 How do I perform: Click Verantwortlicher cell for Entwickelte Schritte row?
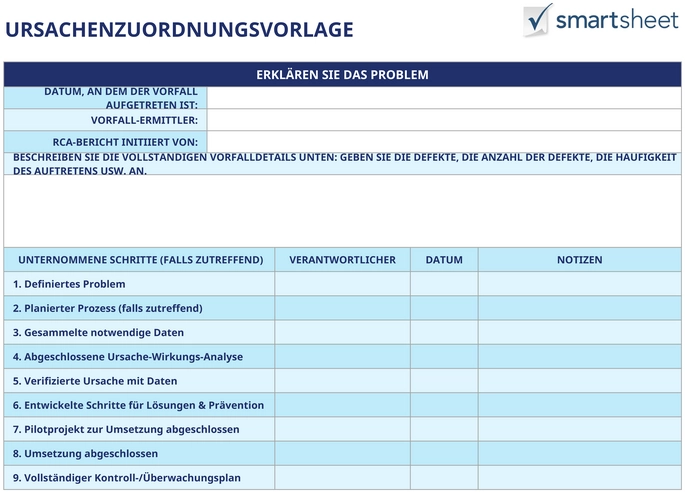[x=342, y=405]
